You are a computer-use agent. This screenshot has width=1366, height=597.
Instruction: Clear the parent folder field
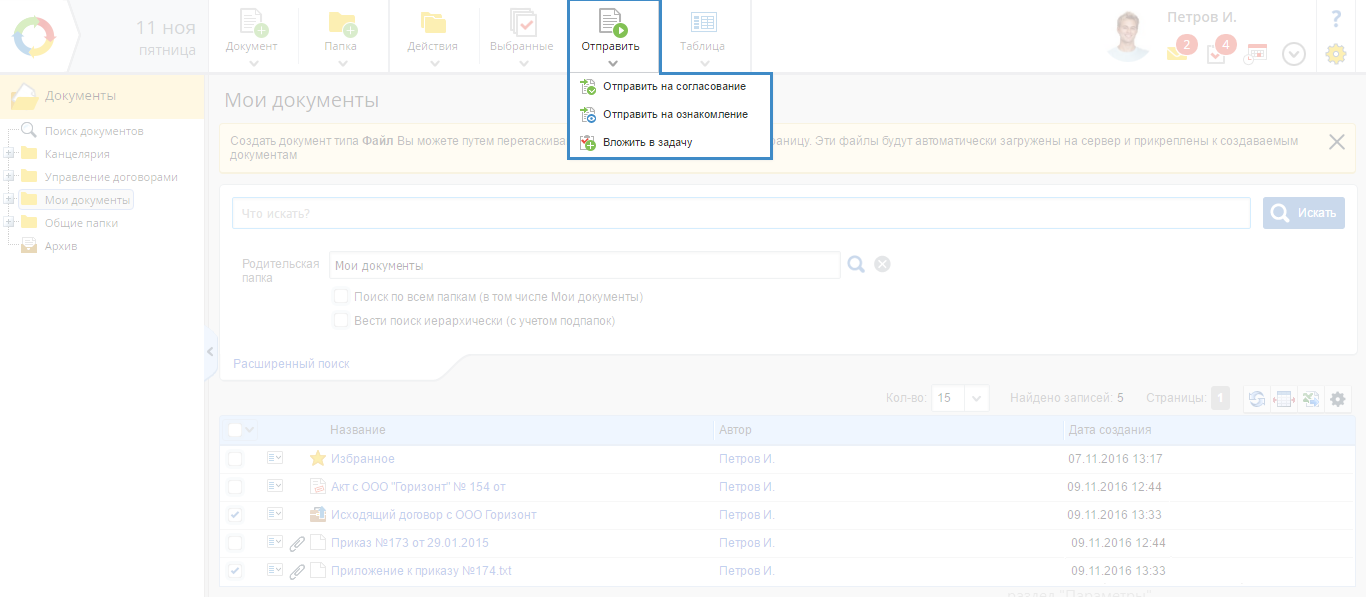882,264
